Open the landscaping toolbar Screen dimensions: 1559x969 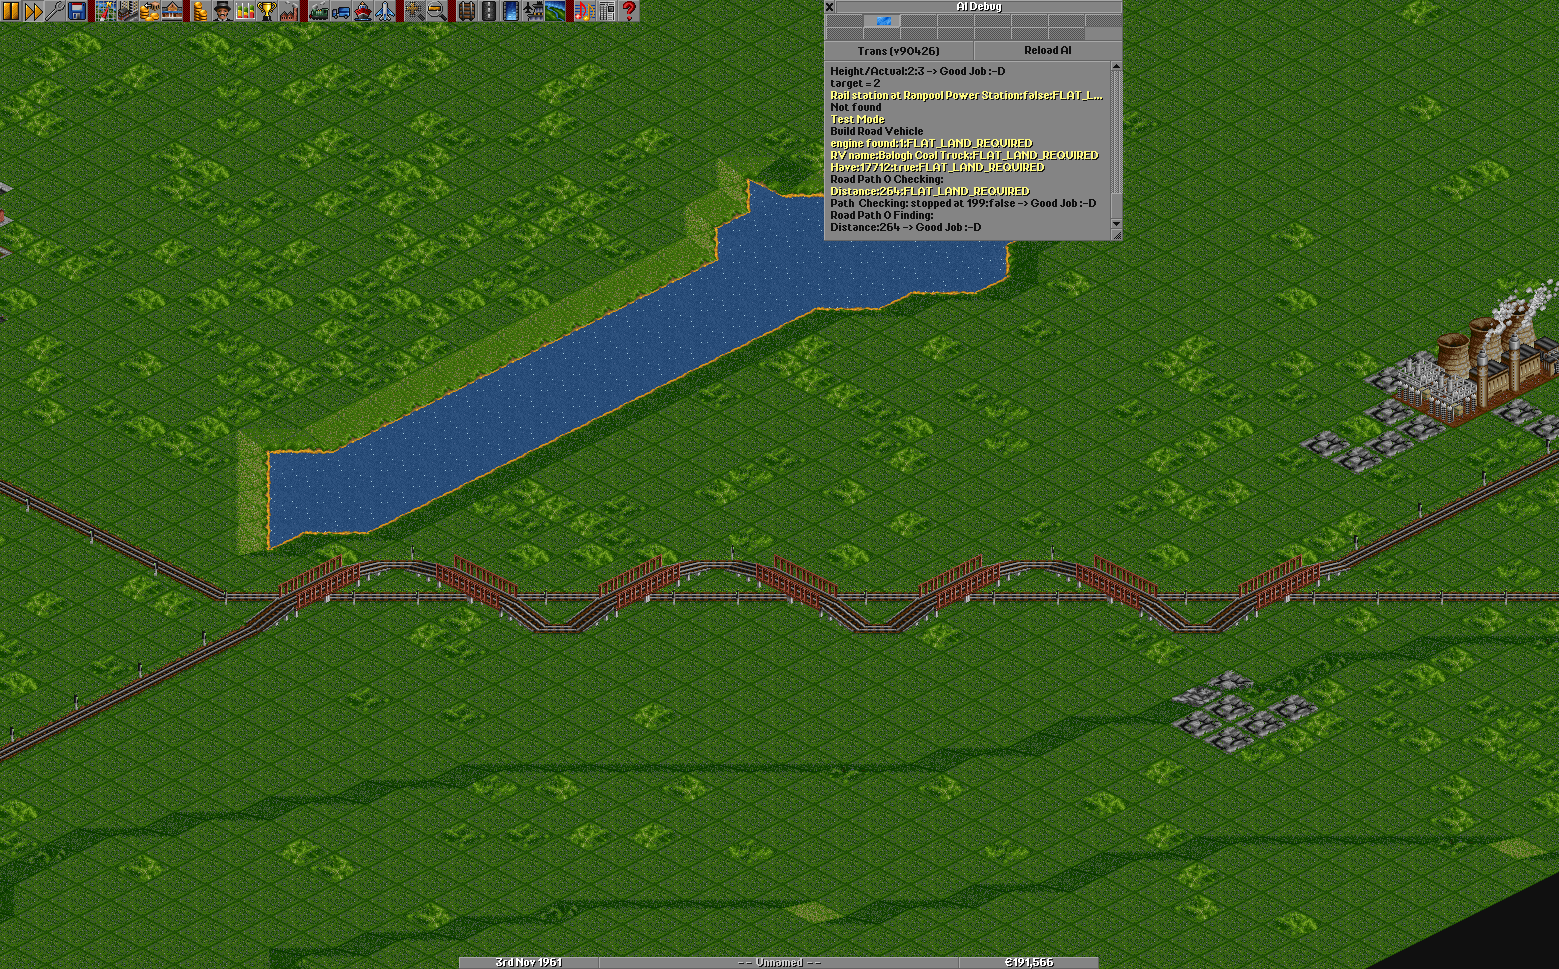(555, 11)
